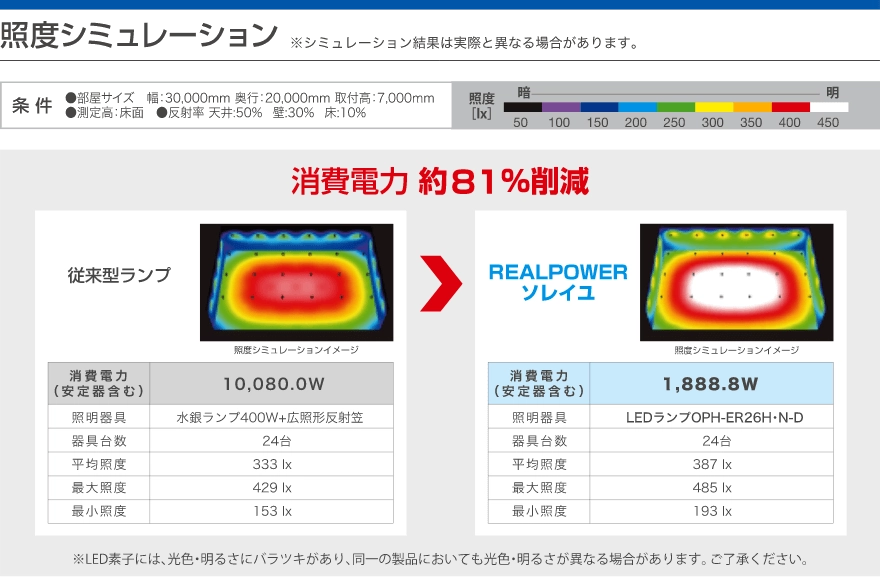Open the conventional lamp illuminance simulation image
This screenshot has width=880, height=577.
pos(296,282)
